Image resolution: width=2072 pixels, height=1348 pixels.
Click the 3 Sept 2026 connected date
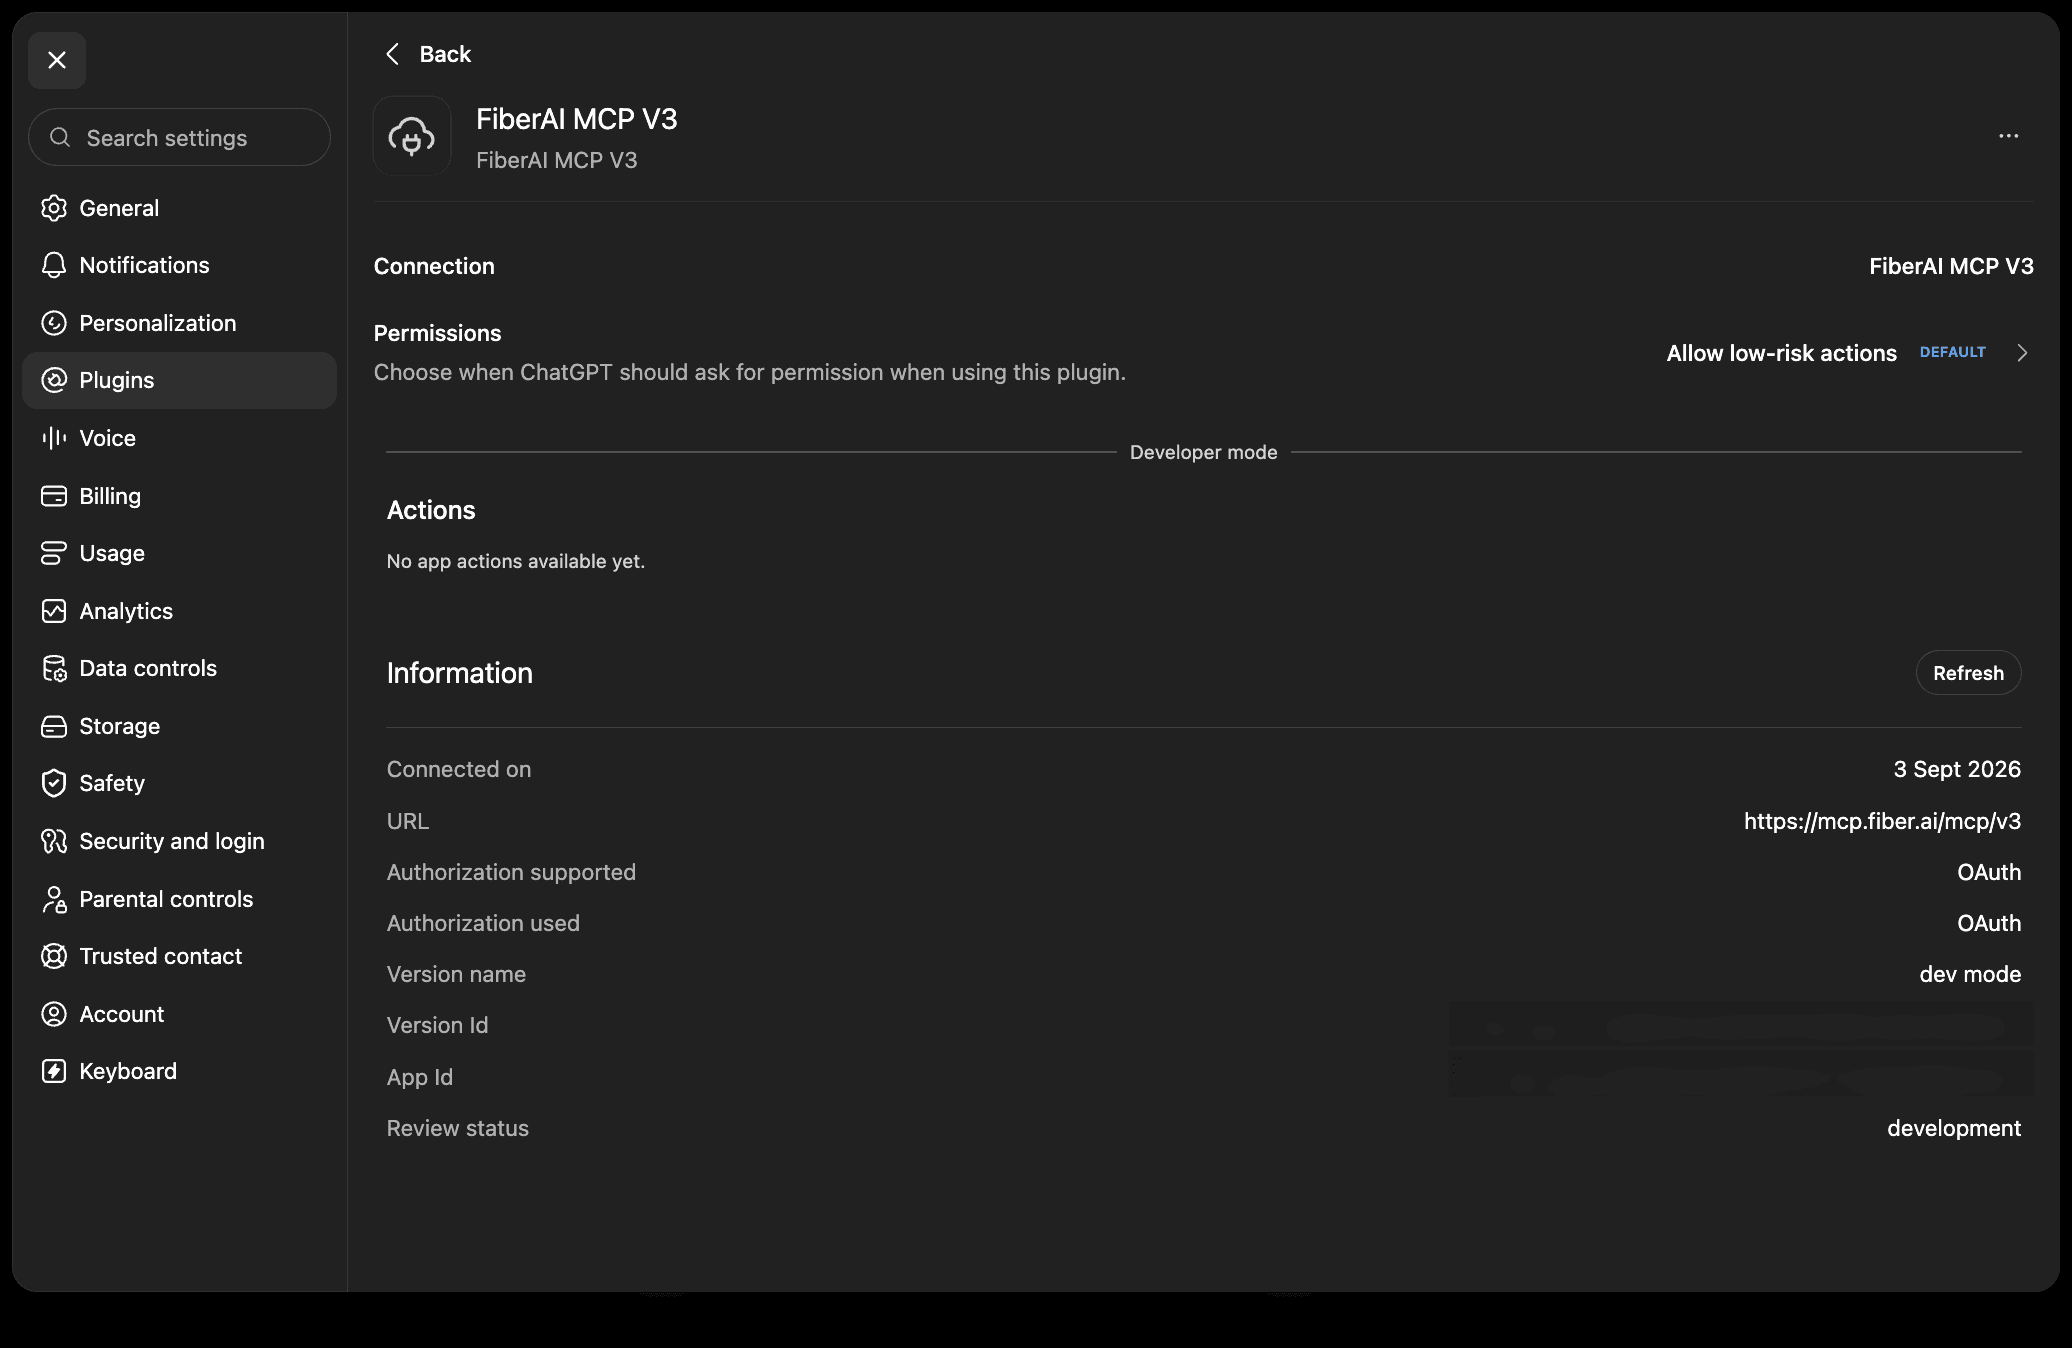(1957, 769)
